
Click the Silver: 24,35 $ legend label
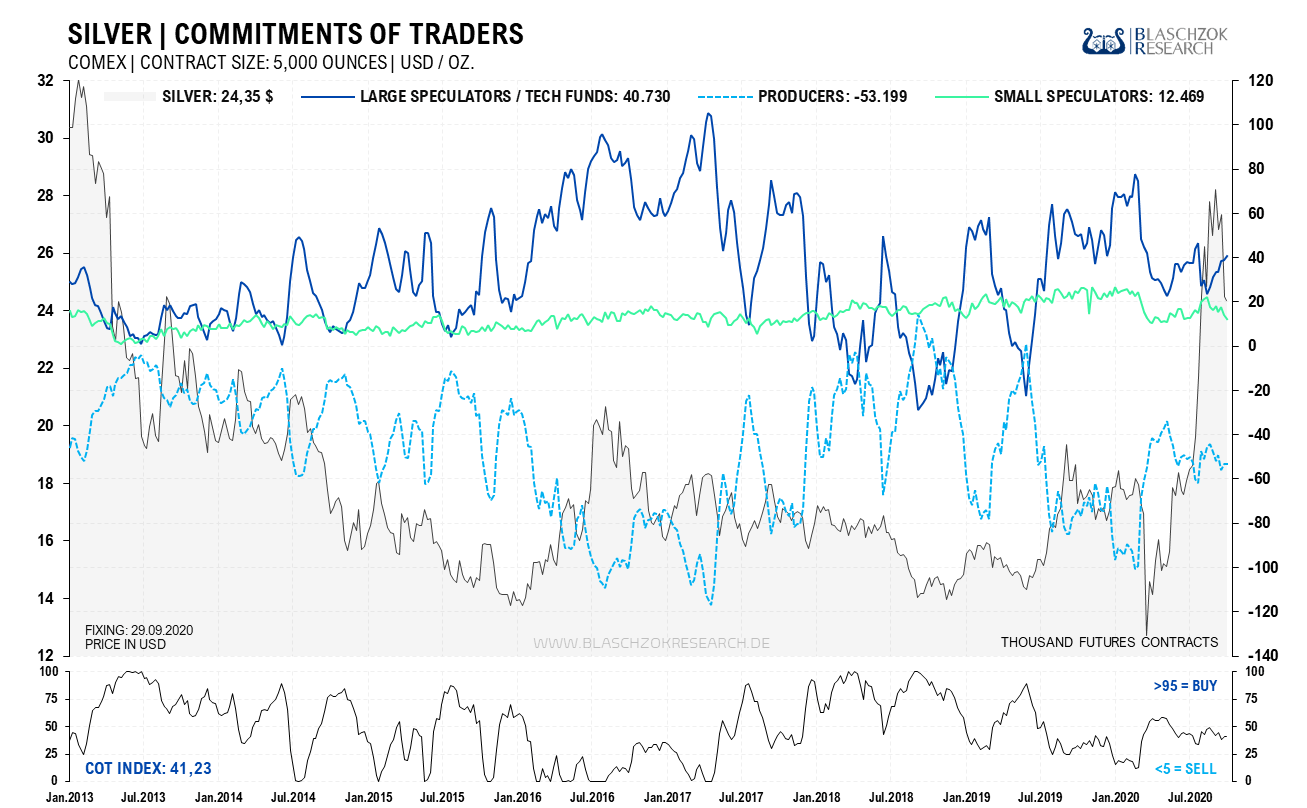[218, 97]
